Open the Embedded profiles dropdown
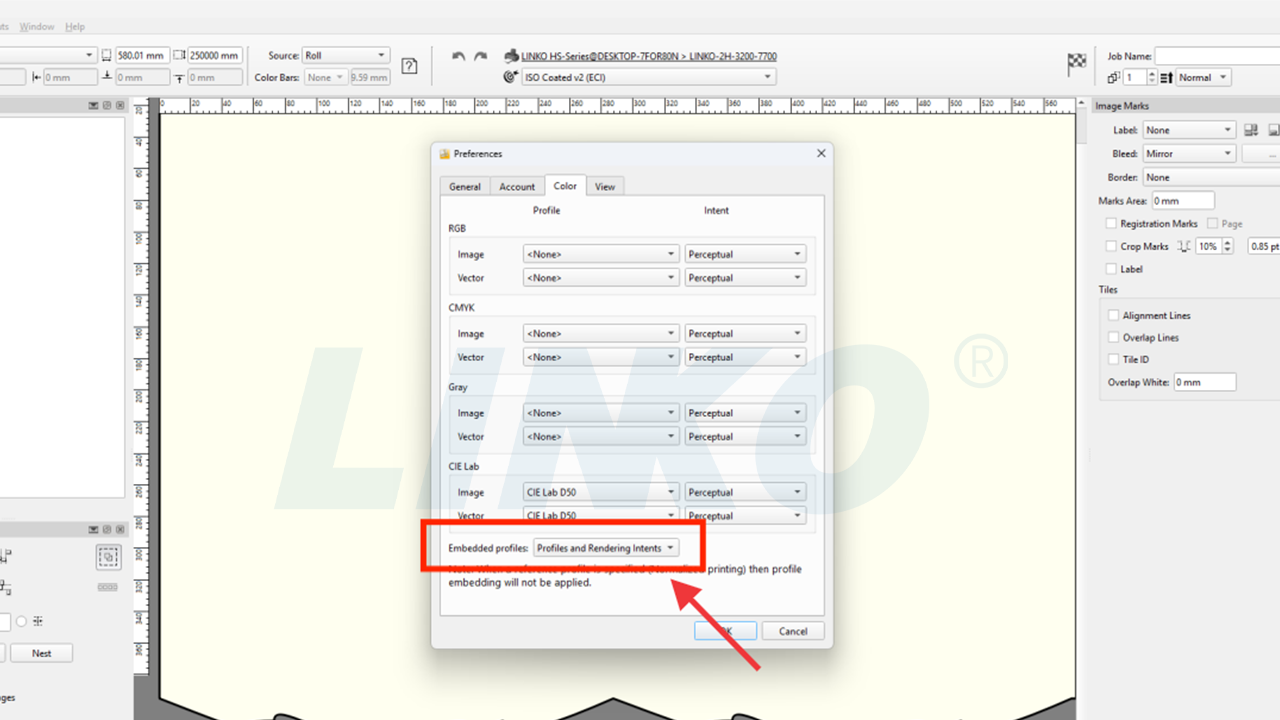The image size is (1280, 720). (x=606, y=548)
